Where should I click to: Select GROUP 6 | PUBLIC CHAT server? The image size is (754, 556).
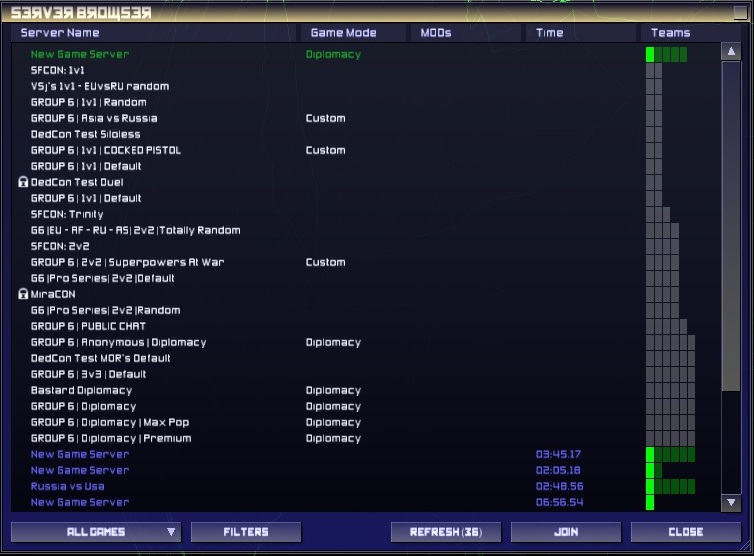pos(88,326)
